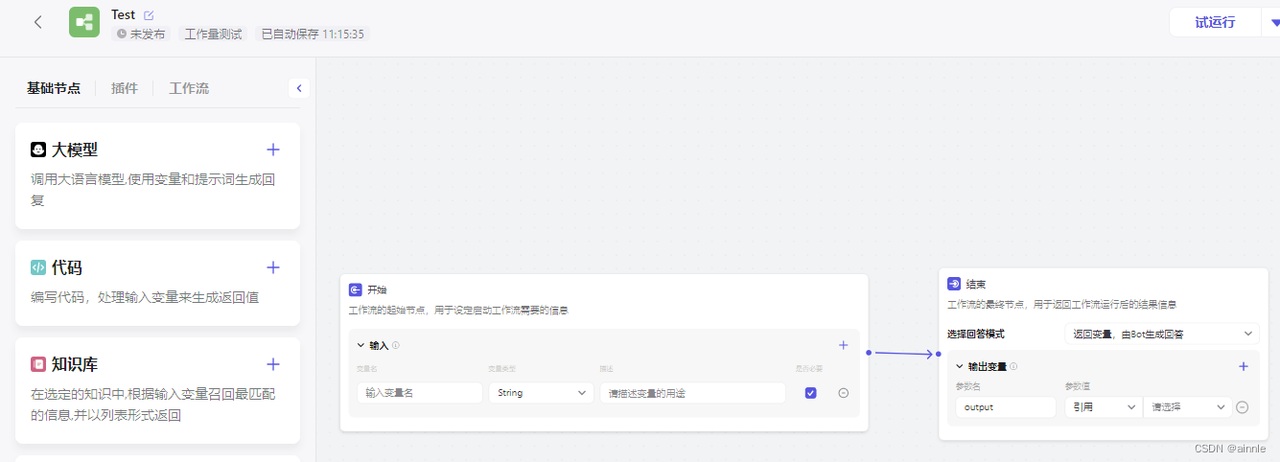1280x462 pixels.
Task: Click the 开始 node icon
Action: 355,290
